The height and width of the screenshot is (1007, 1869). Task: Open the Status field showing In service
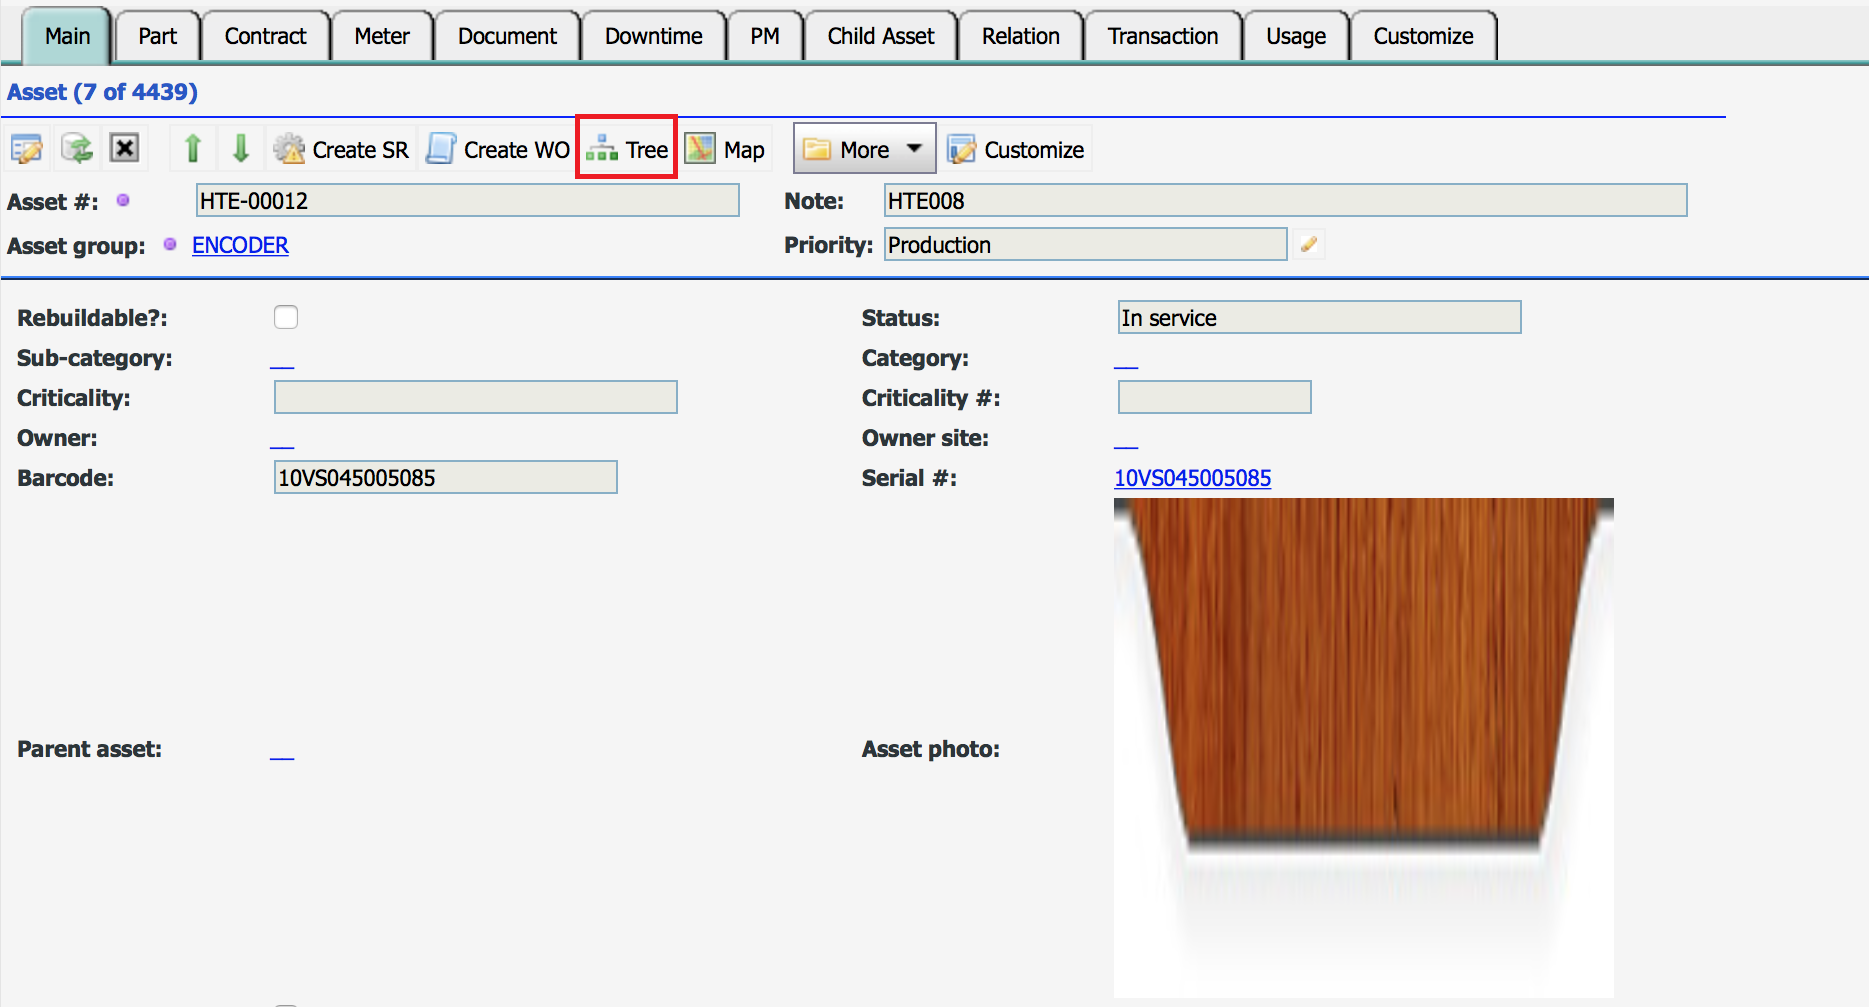tap(1318, 318)
